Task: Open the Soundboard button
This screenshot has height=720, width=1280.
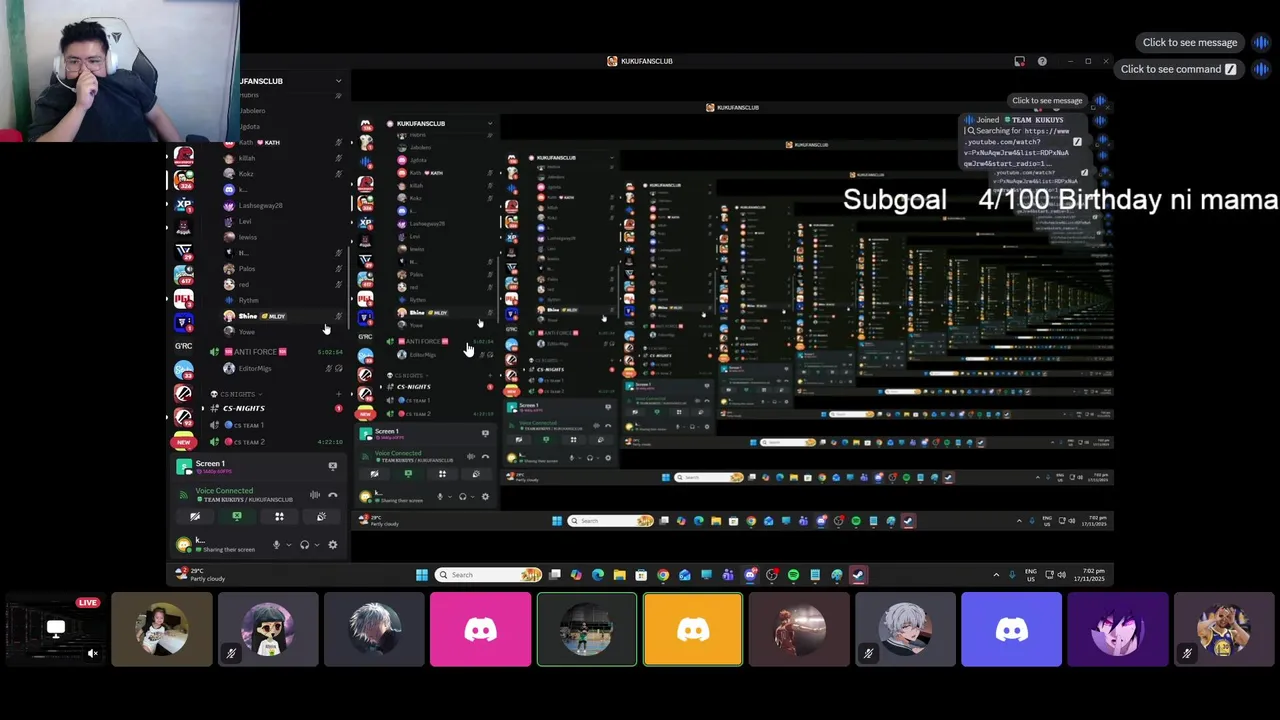Action: [321, 516]
